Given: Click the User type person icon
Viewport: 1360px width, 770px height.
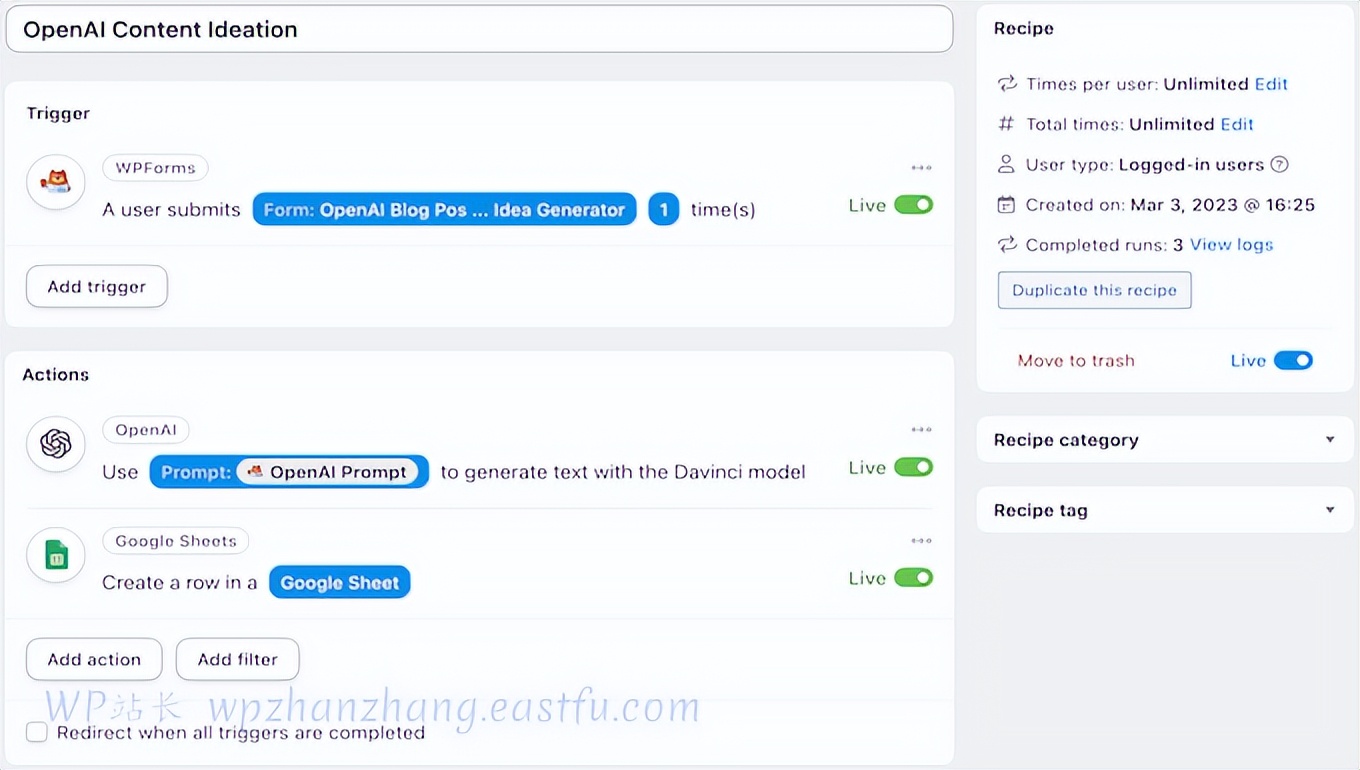Looking at the screenshot, I should pos(1007,165).
